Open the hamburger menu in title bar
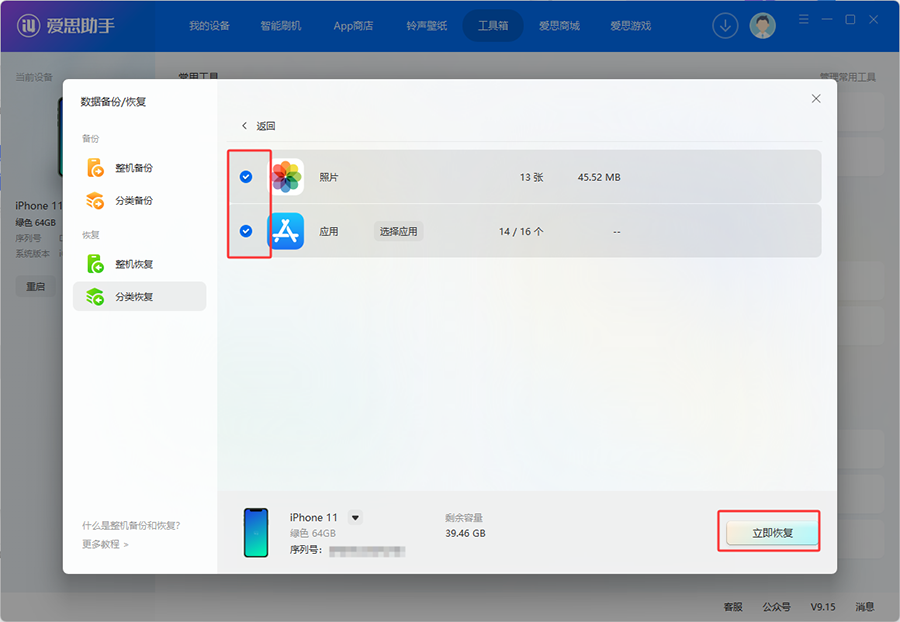The width and height of the screenshot is (900, 622). click(804, 20)
